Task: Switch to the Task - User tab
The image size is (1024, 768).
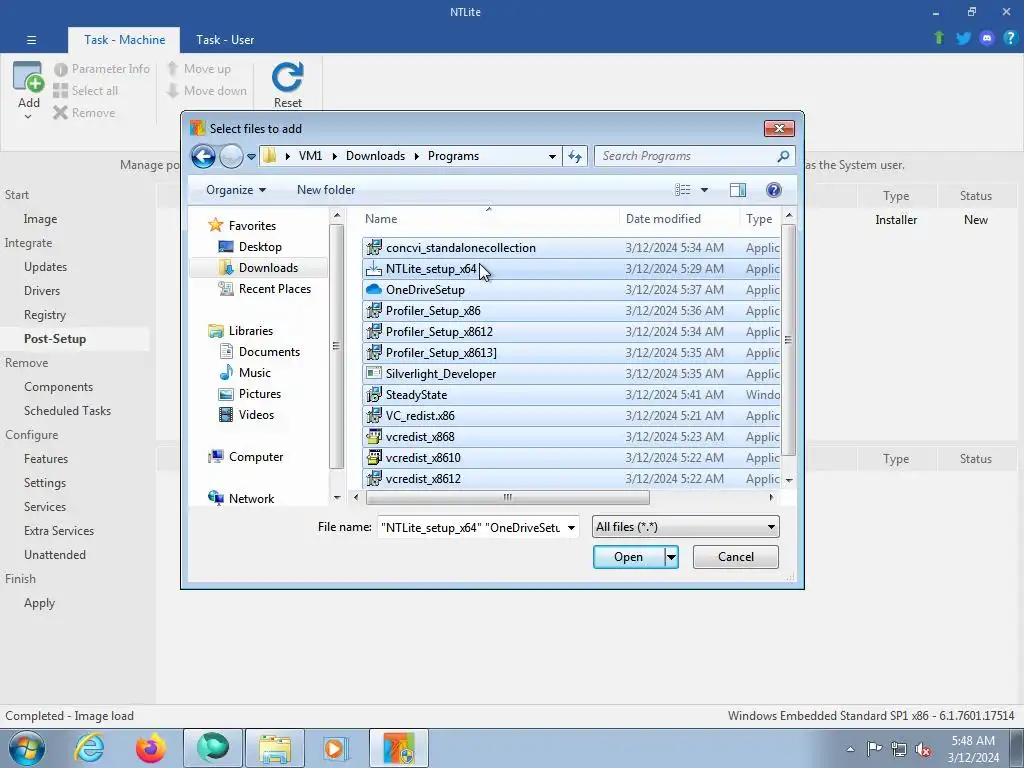Action: tap(225, 40)
